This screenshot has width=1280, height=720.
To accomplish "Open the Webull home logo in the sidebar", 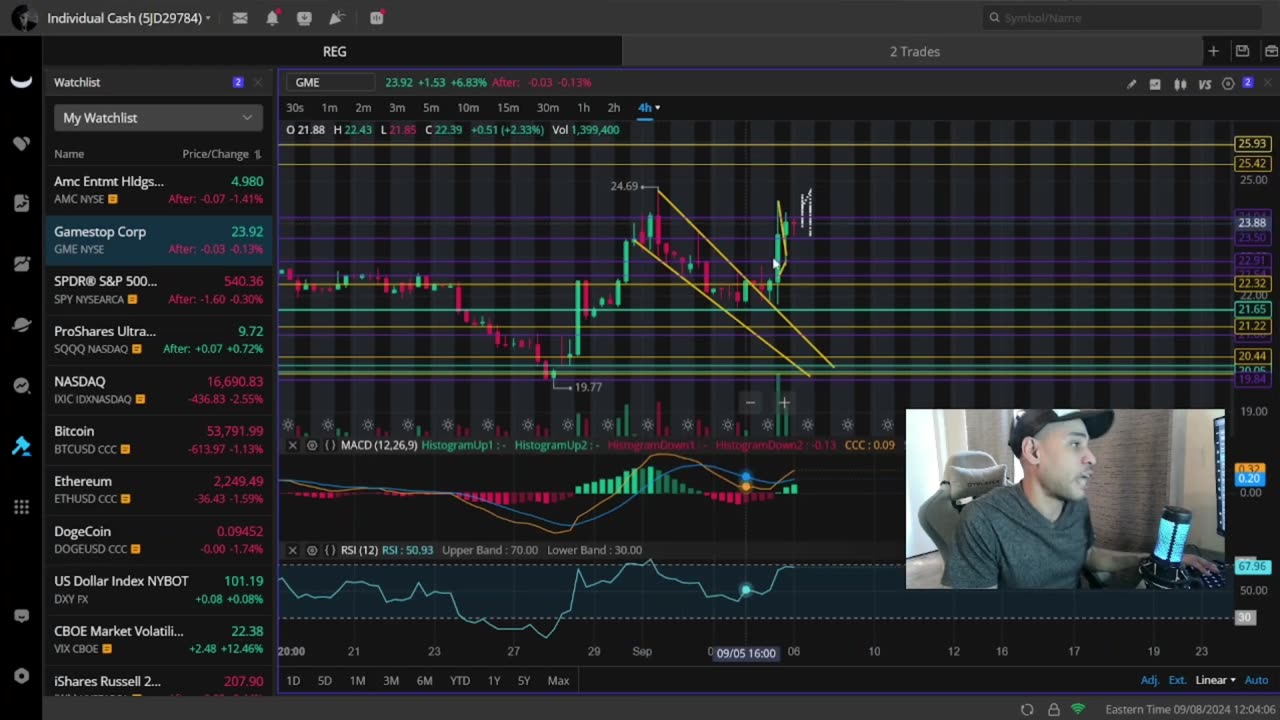I will point(21,82).
